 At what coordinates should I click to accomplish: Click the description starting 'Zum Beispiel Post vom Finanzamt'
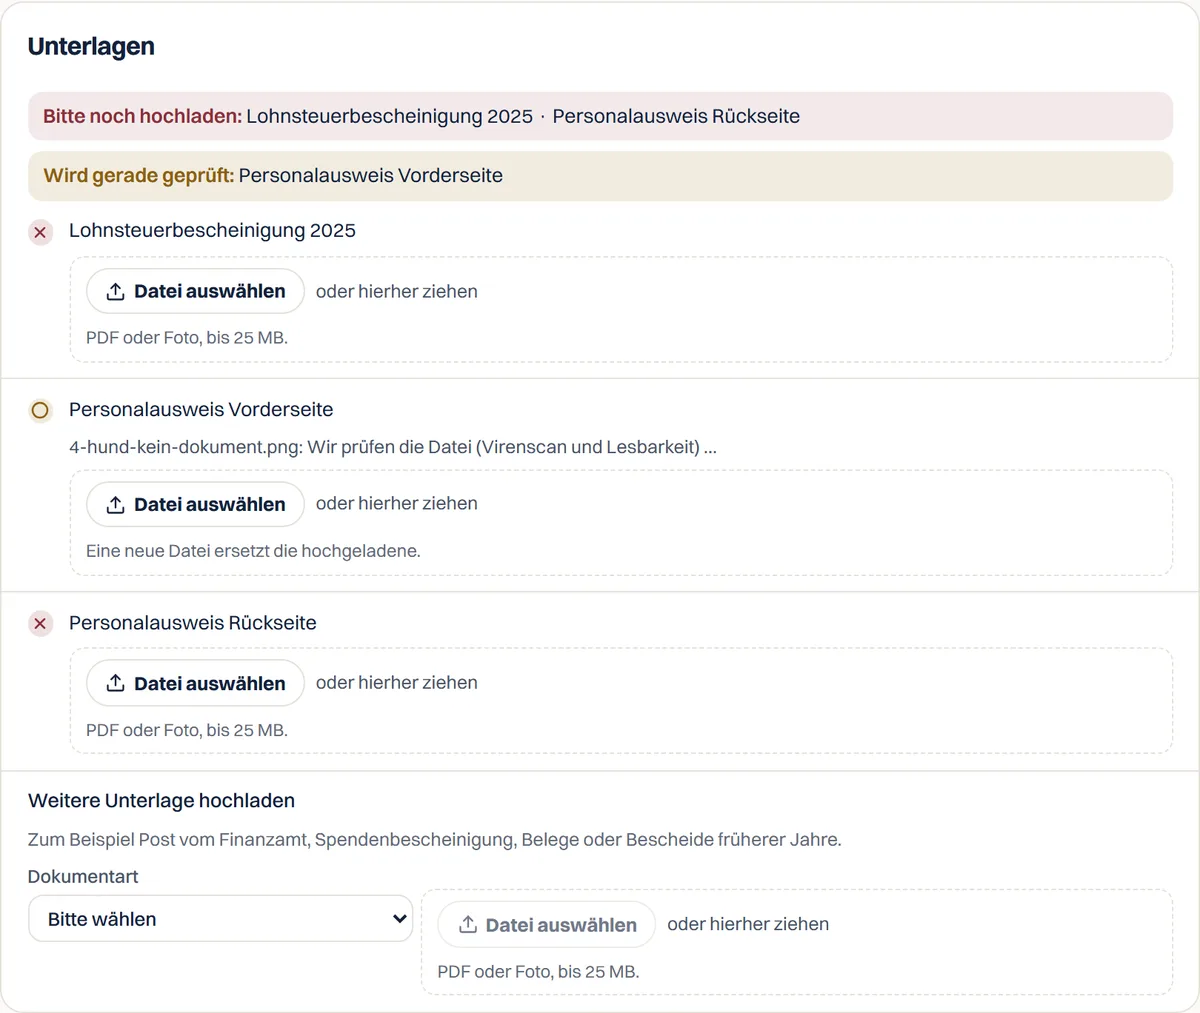click(435, 840)
